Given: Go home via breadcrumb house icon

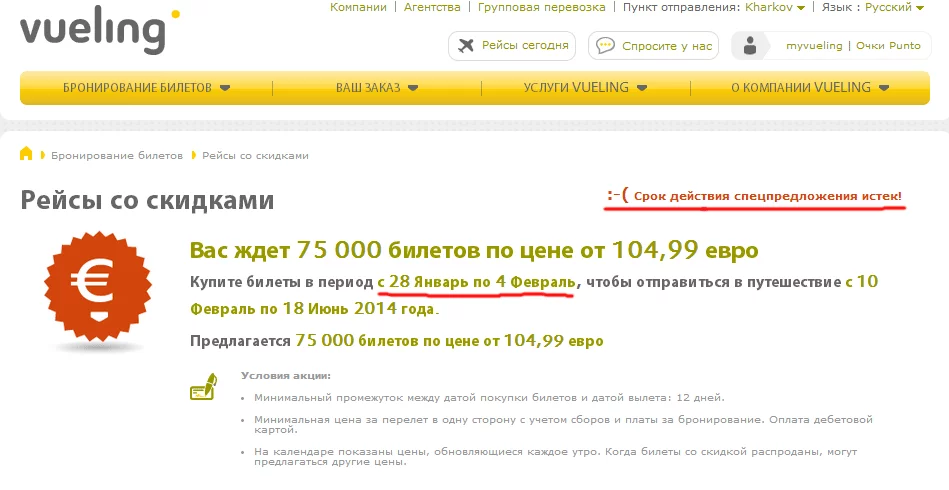Looking at the screenshot, I should pyautogui.click(x=26, y=154).
